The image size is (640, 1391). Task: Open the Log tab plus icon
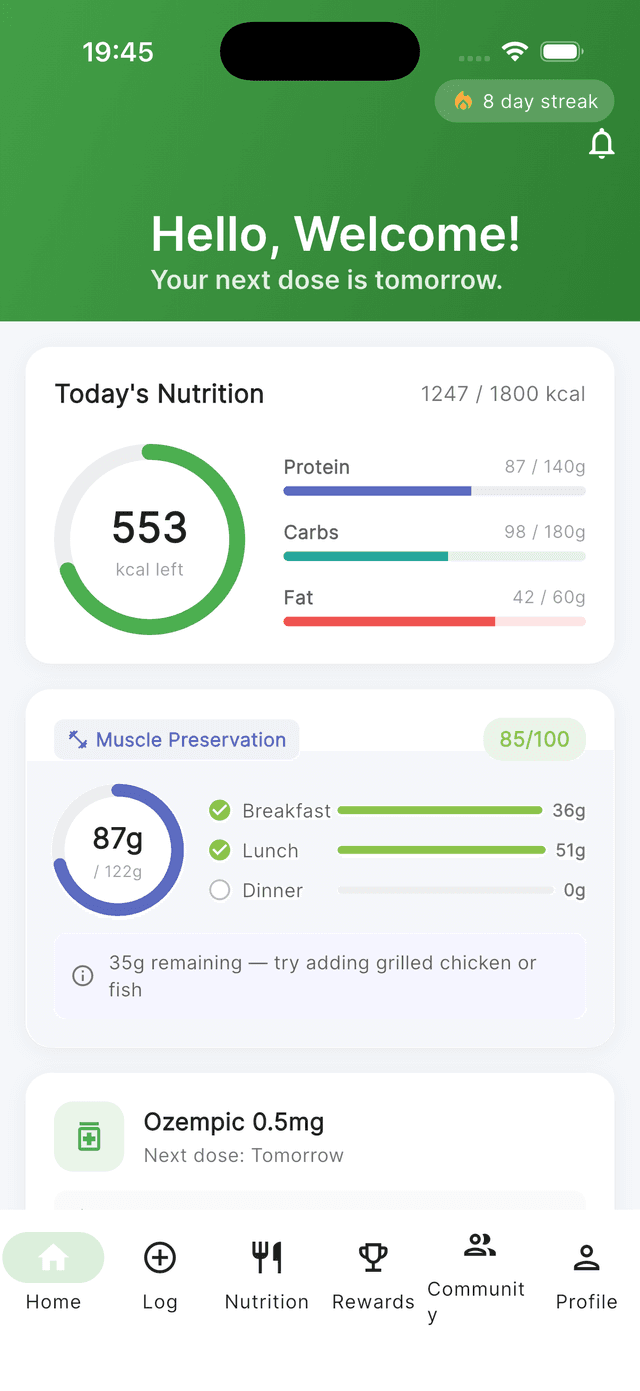tap(160, 1258)
